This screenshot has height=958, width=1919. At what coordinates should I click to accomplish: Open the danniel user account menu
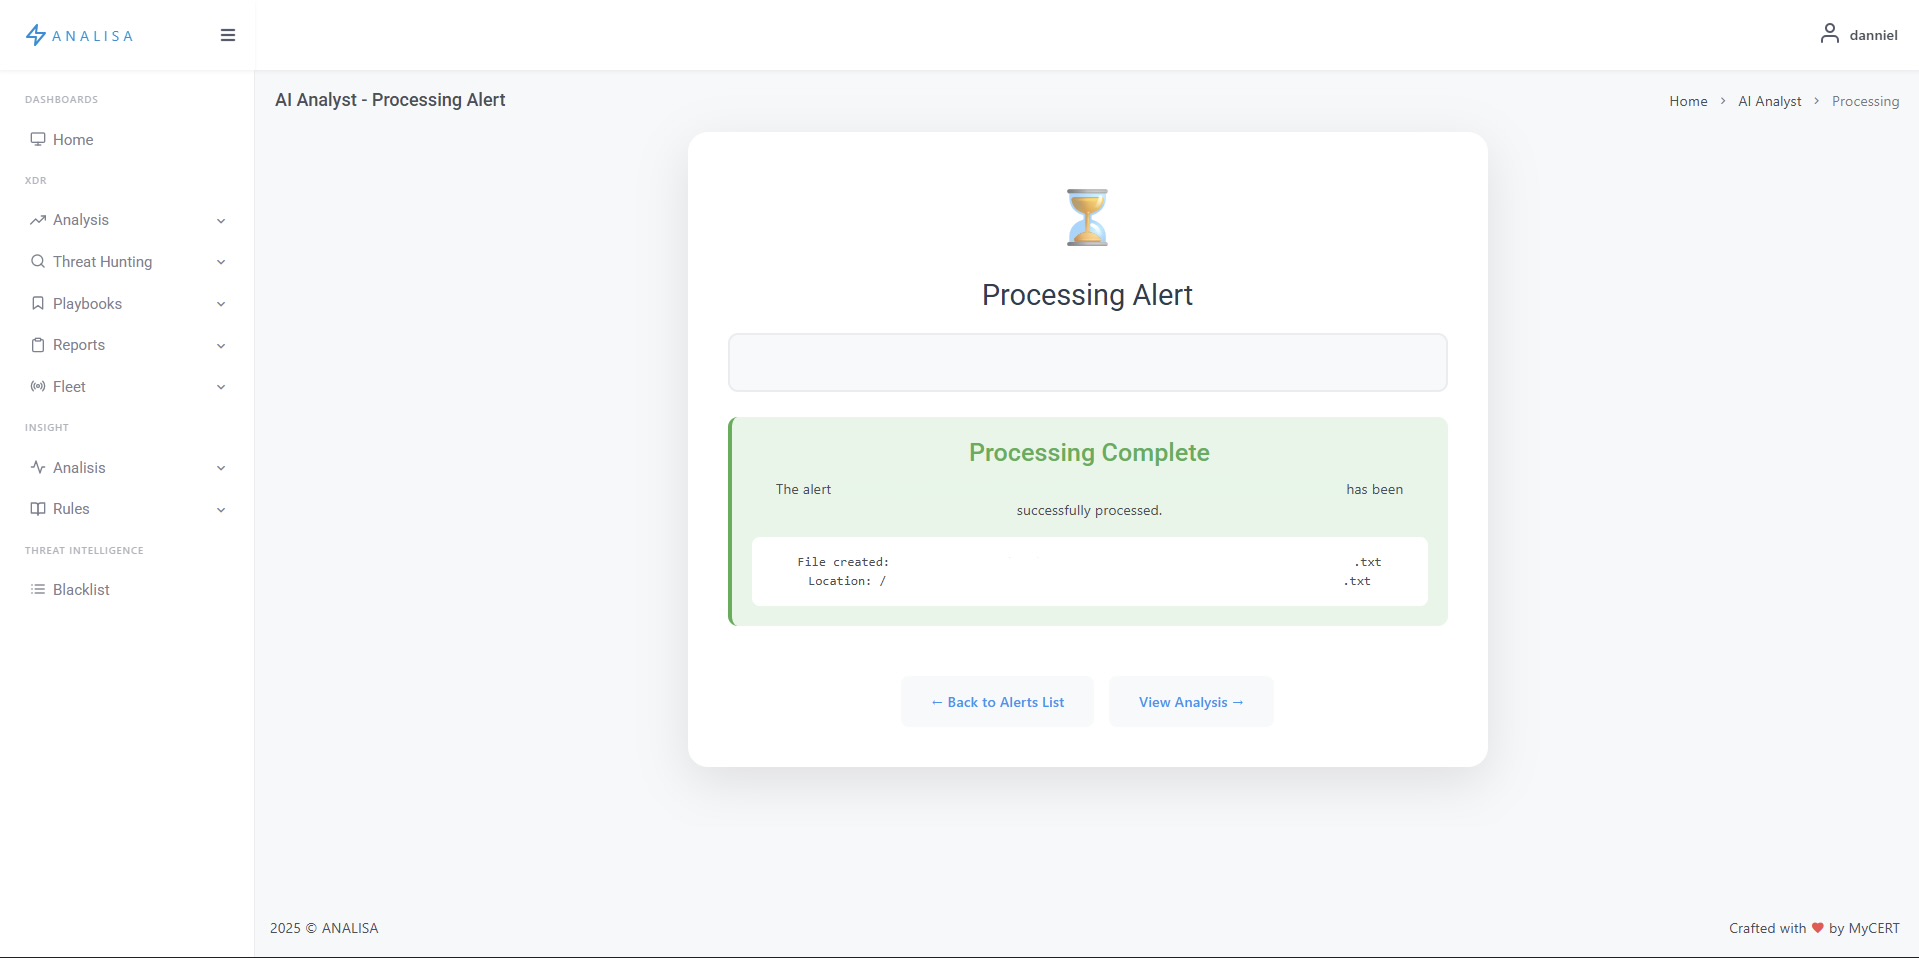click(1860, 35)
